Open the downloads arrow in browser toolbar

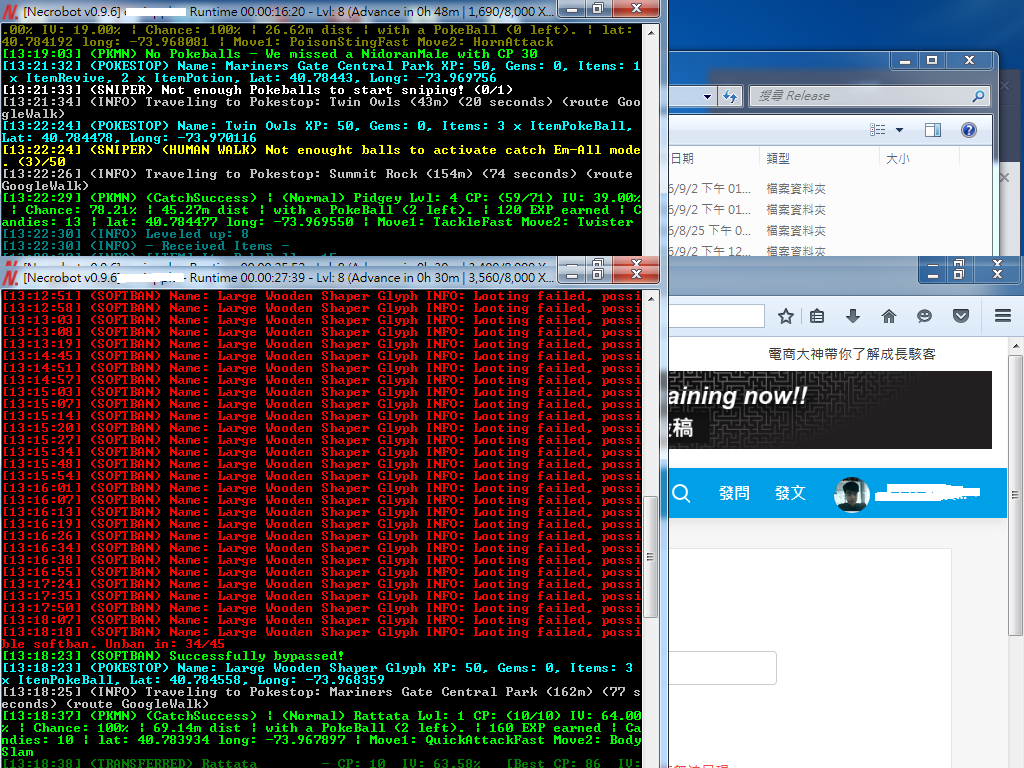click(x=853, y=317)
